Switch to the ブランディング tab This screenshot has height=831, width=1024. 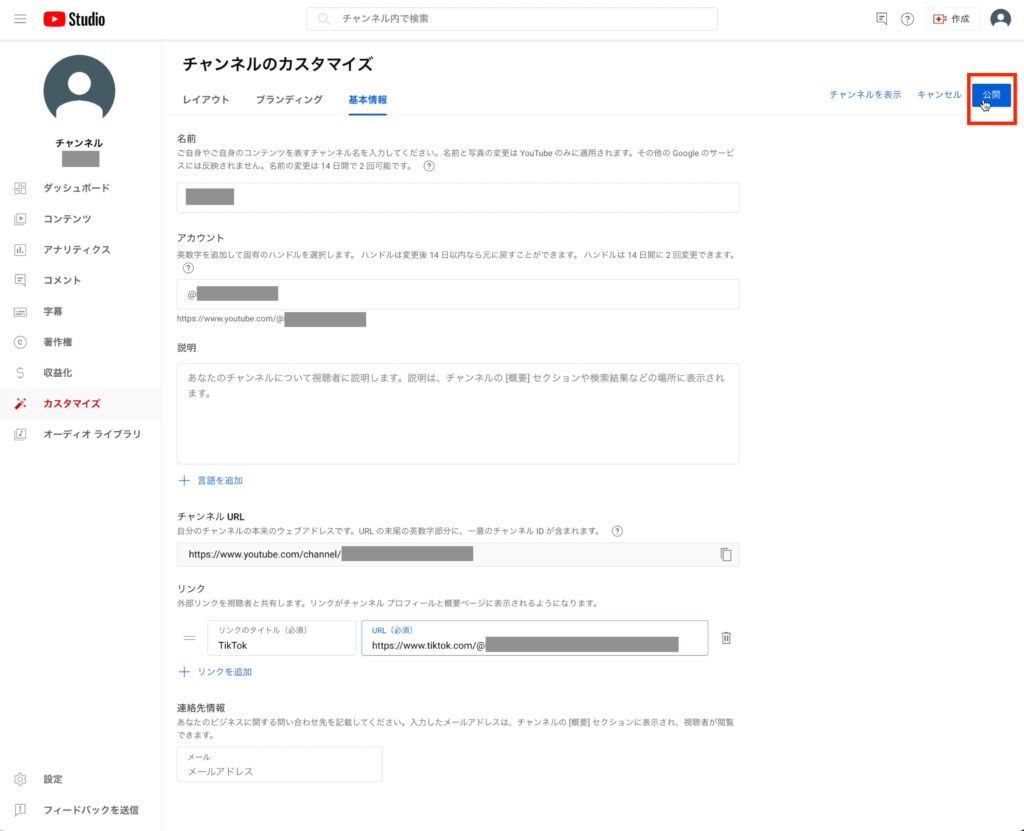(x=289, y=100)
